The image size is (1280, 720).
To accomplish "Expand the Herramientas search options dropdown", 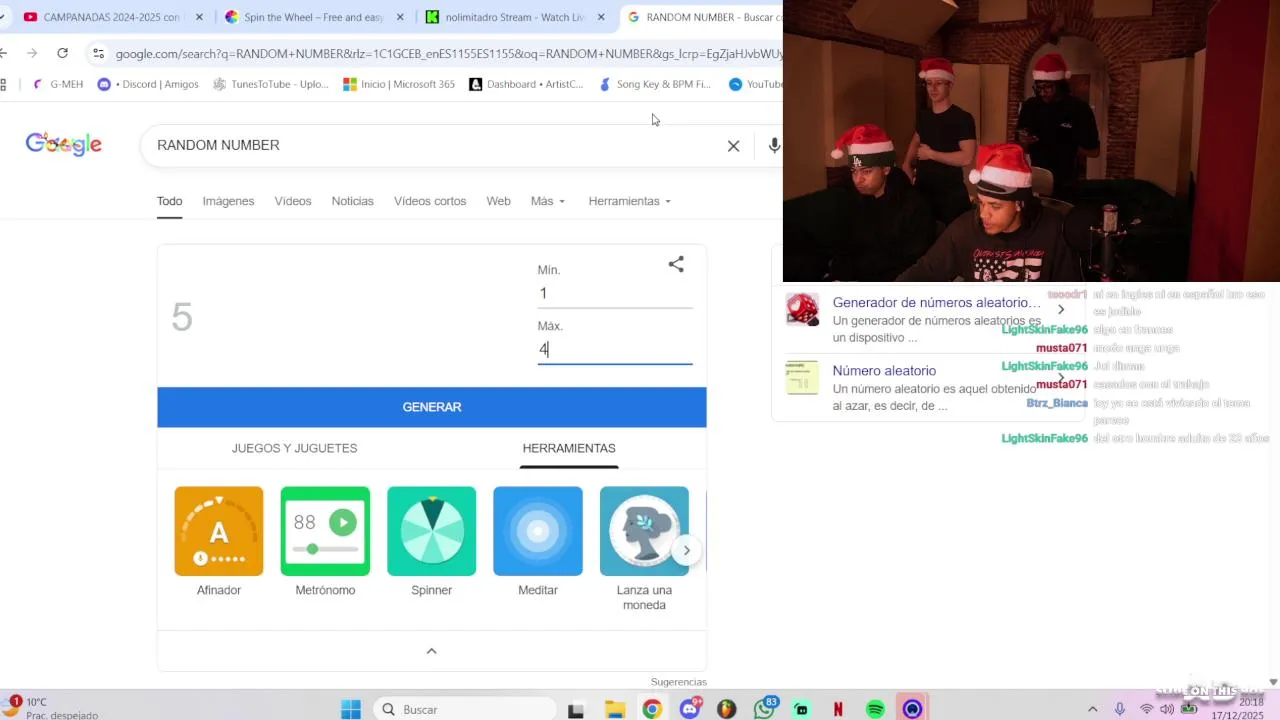I will coord(629,201).
